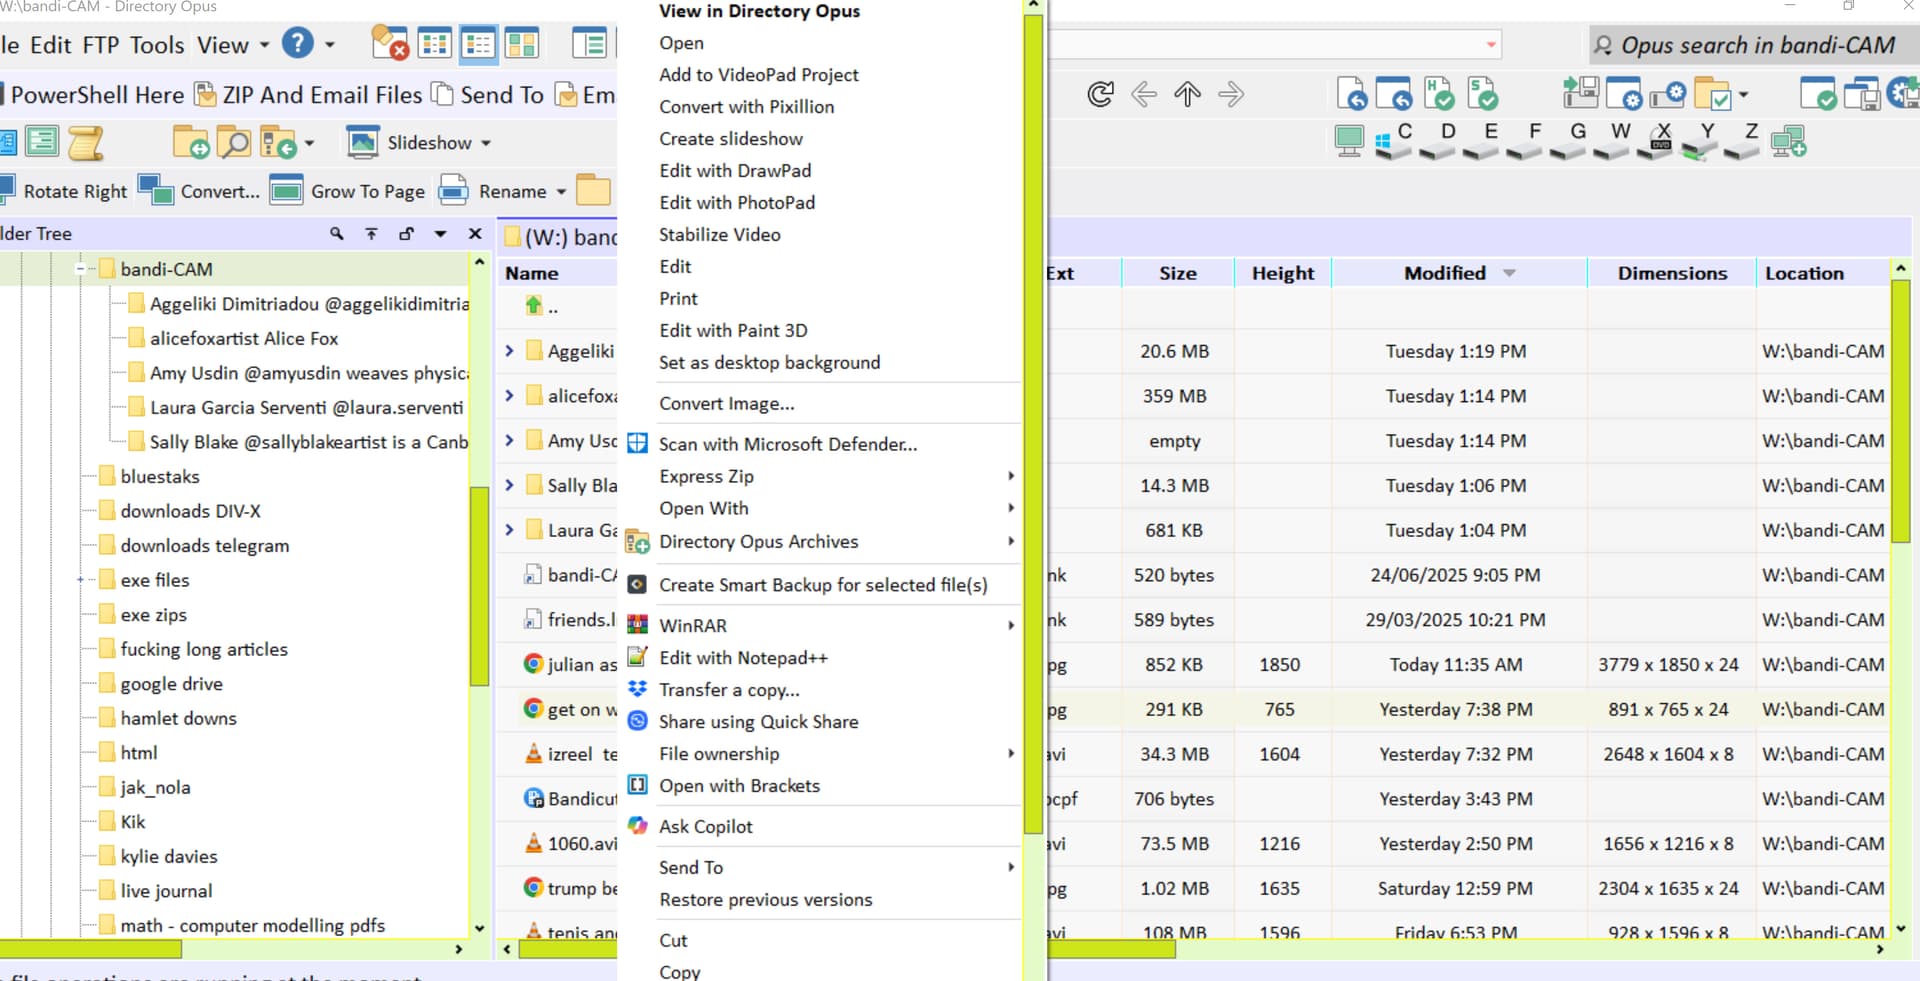Click the folder format back icon
The width and height of the screenshot is (1920, 981).
coord(278,143)
